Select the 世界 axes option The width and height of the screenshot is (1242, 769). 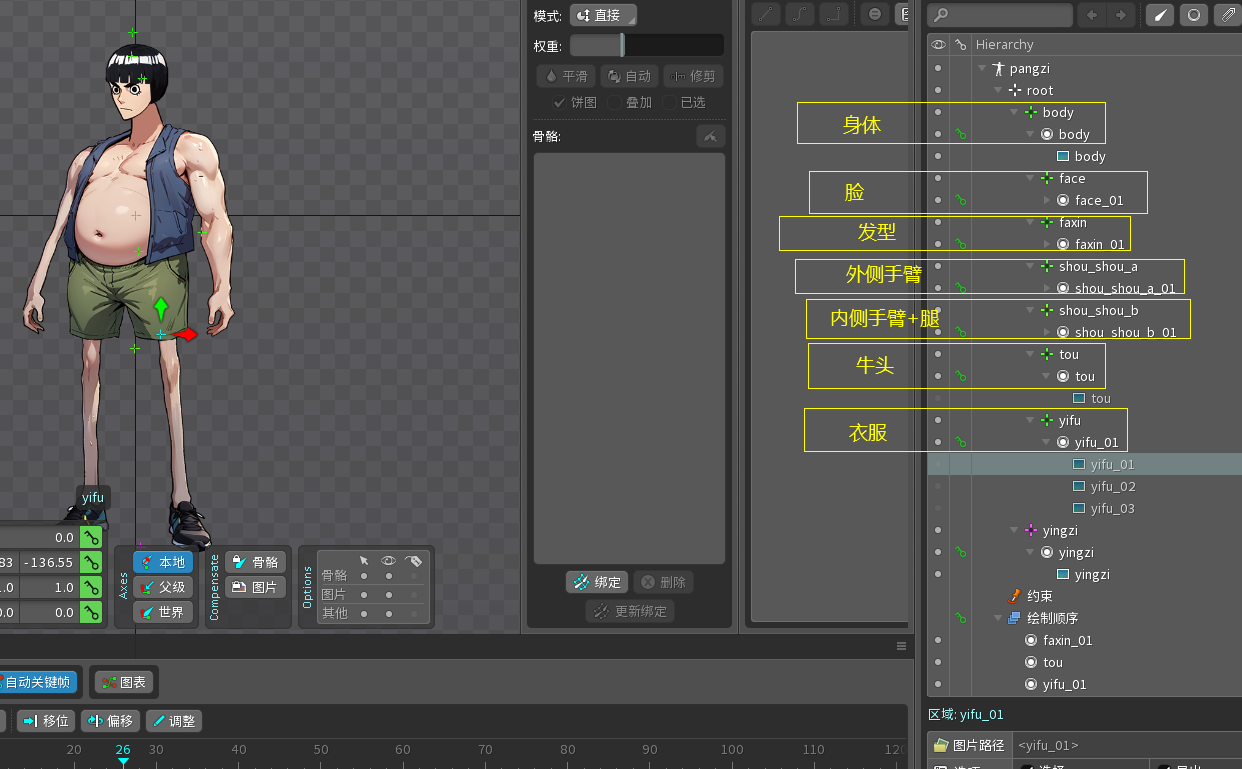[x=164, y=611]
